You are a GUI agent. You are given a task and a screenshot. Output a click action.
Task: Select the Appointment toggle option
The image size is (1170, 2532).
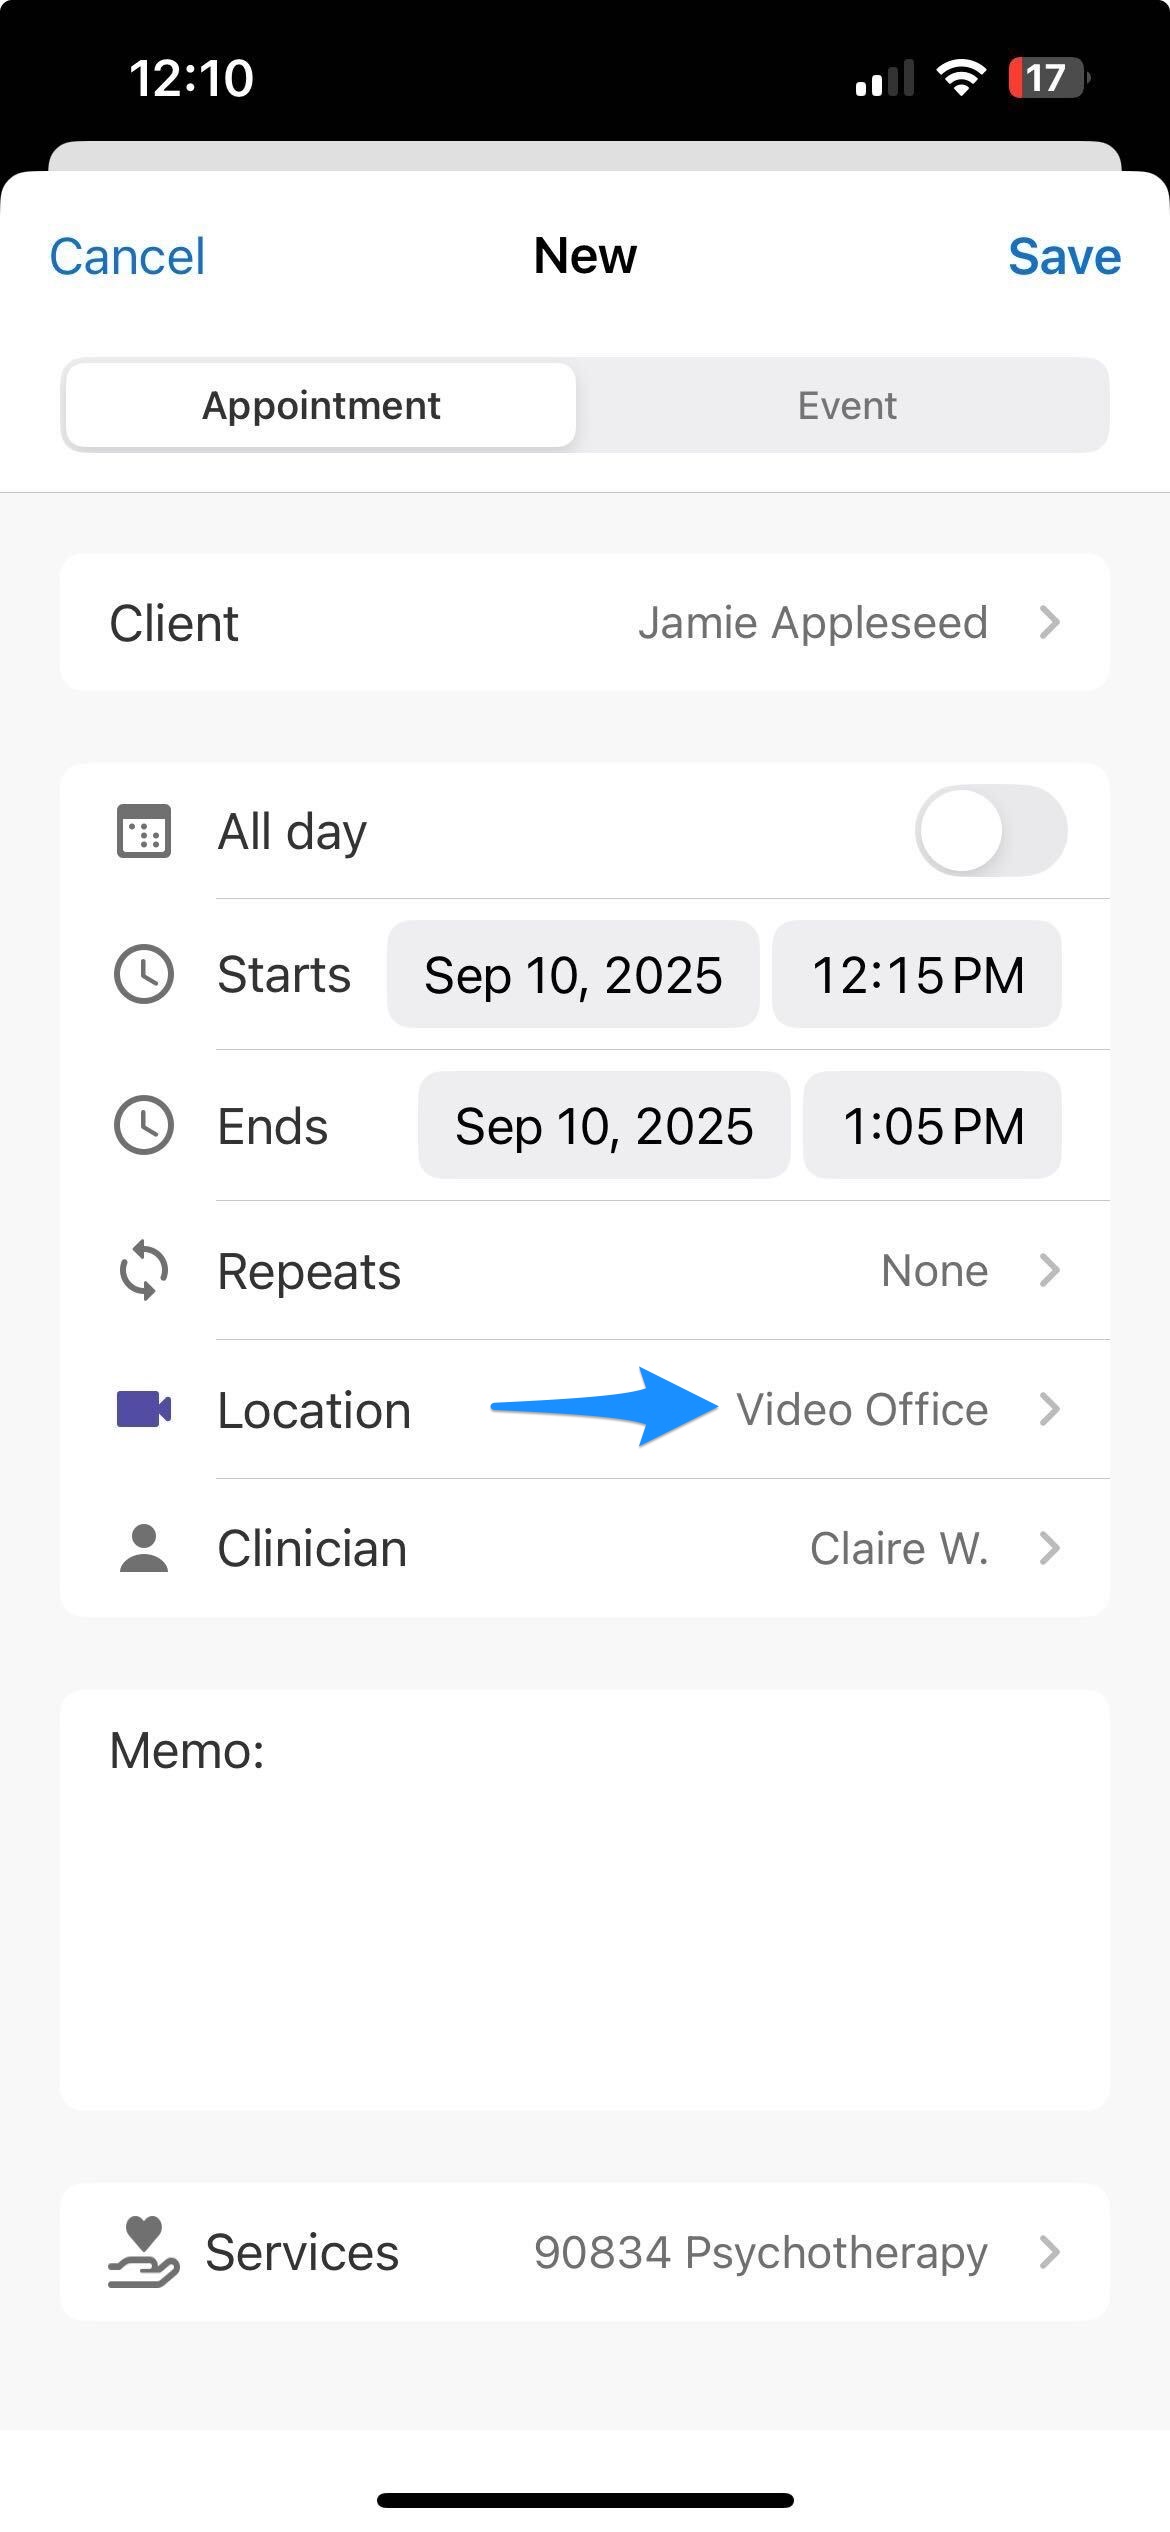click(320, 404)
